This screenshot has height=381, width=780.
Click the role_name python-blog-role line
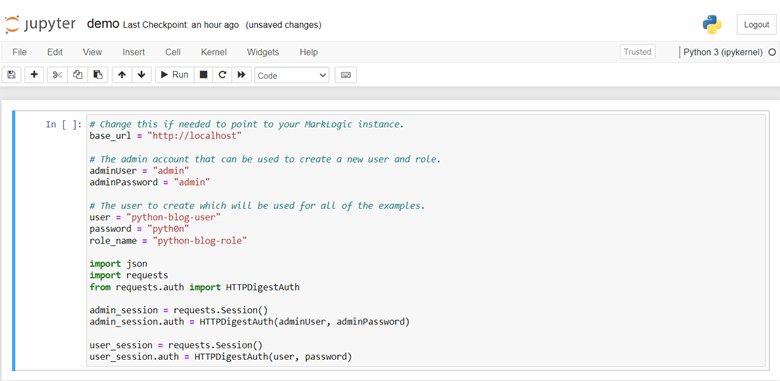pos(168,241)
